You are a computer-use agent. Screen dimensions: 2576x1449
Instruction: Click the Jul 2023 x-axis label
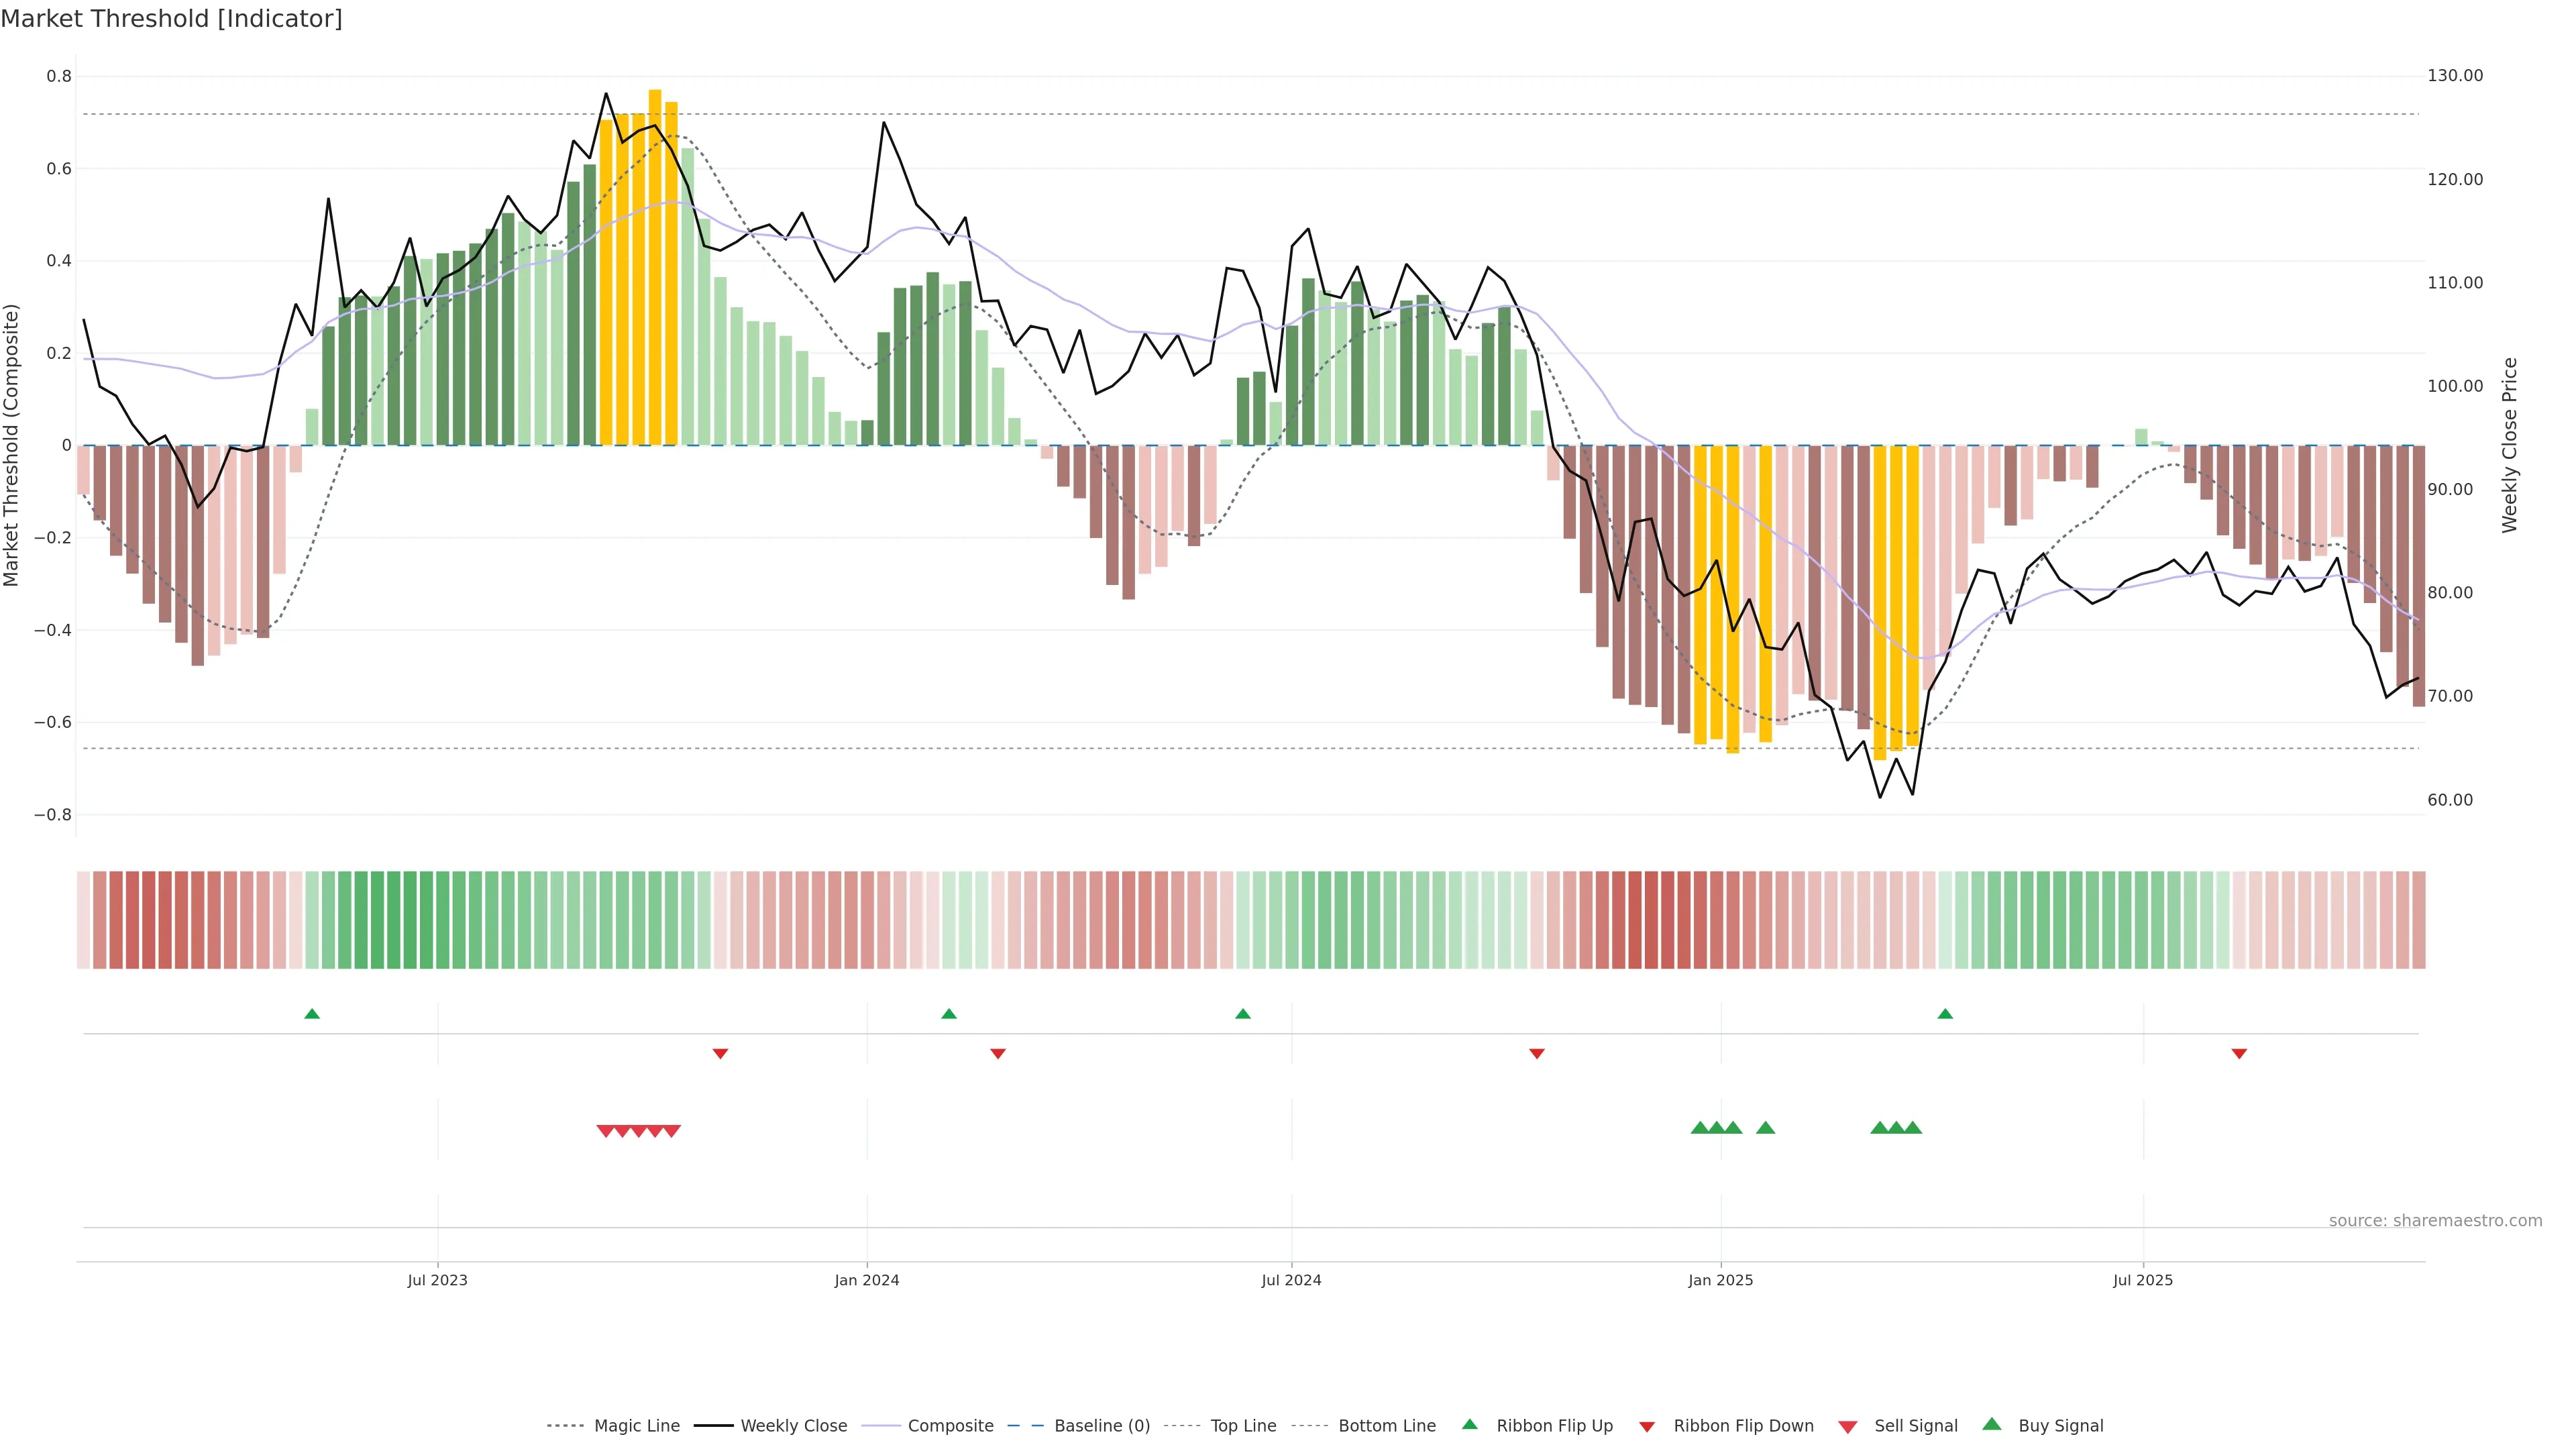pos(437,1280)
